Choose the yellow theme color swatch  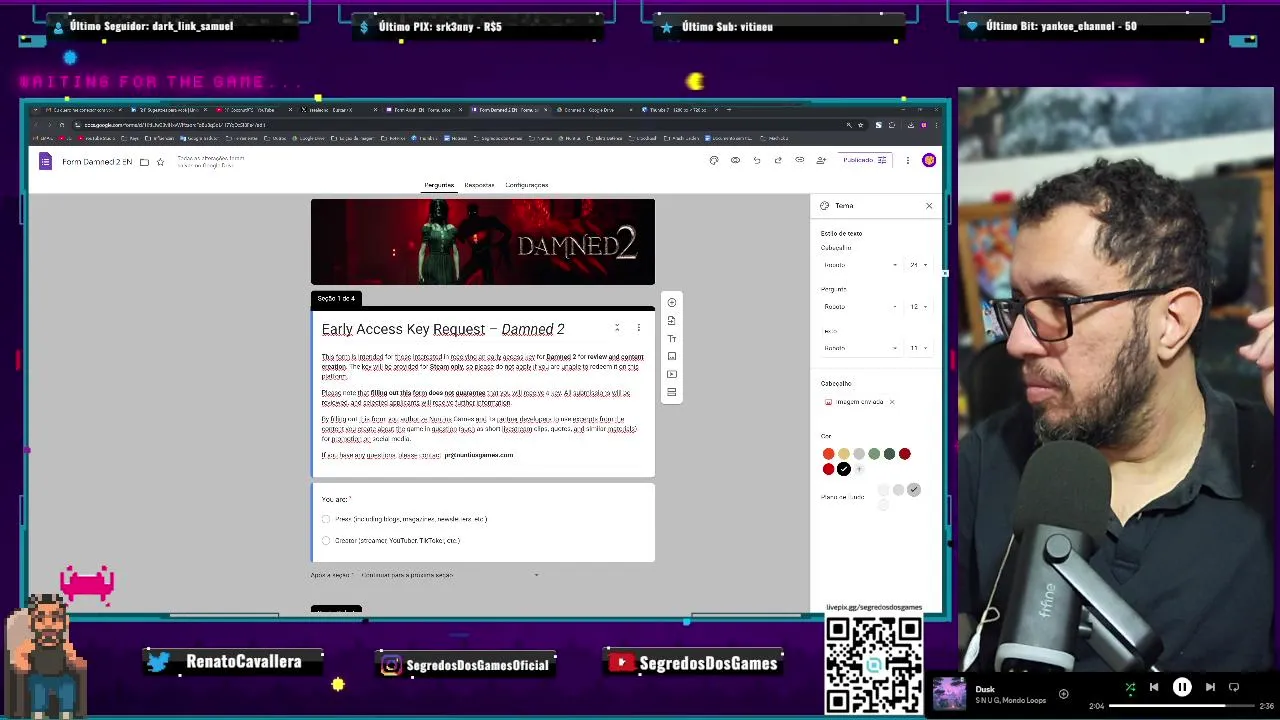click(x=843, y=454)
